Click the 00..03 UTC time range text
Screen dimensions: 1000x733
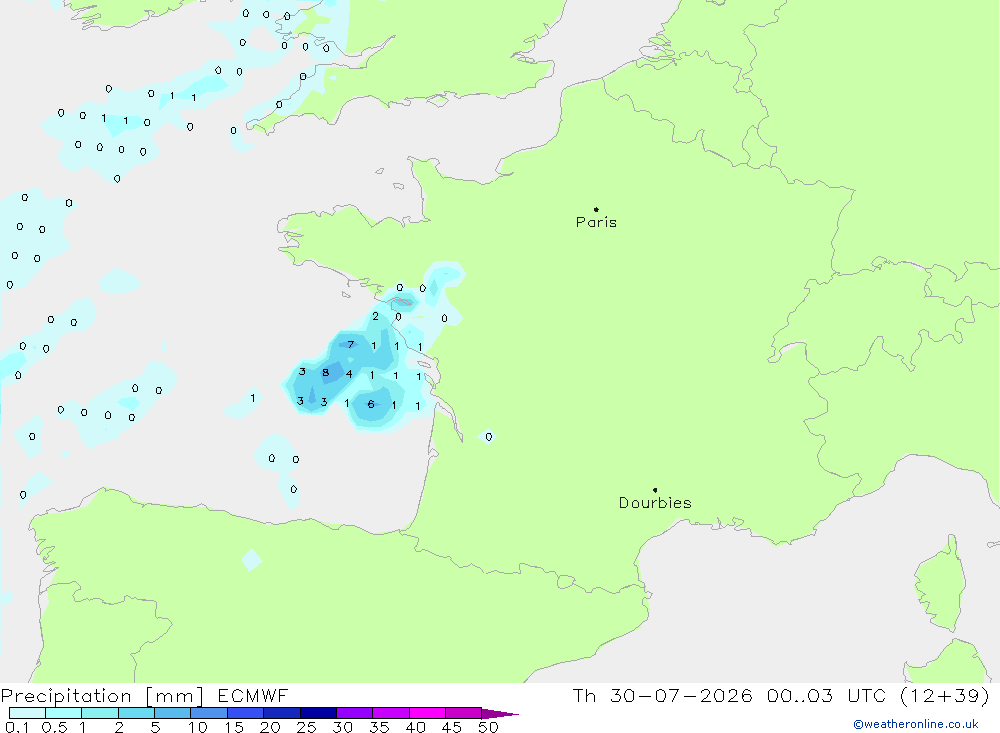point(827,695)
